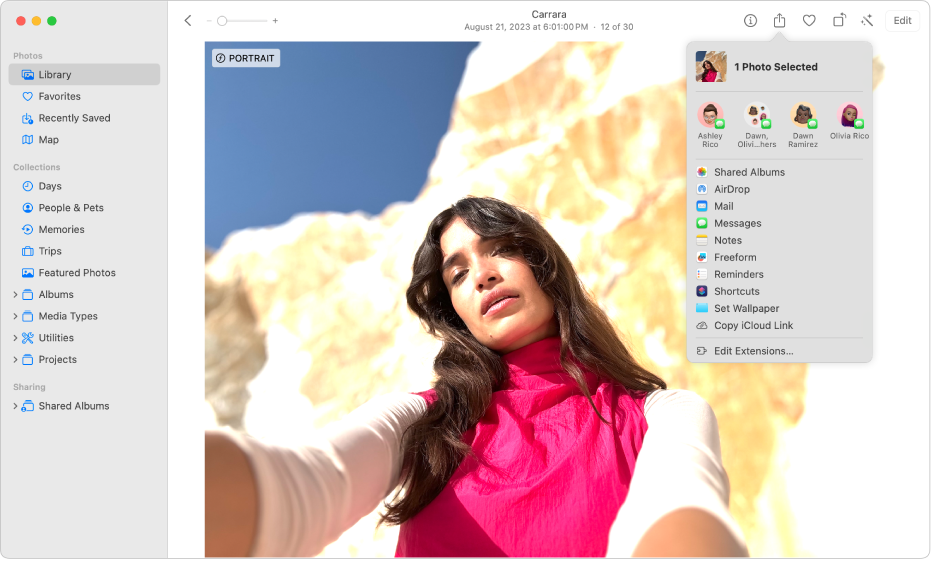
Task: Click the Rotate icon in toolbar
Action: 839,21
